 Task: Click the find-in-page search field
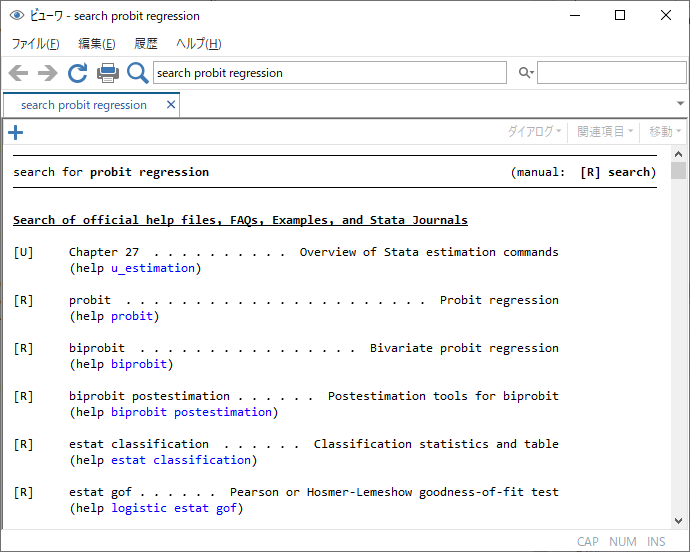pyautogui.click(x=611, y=73)
